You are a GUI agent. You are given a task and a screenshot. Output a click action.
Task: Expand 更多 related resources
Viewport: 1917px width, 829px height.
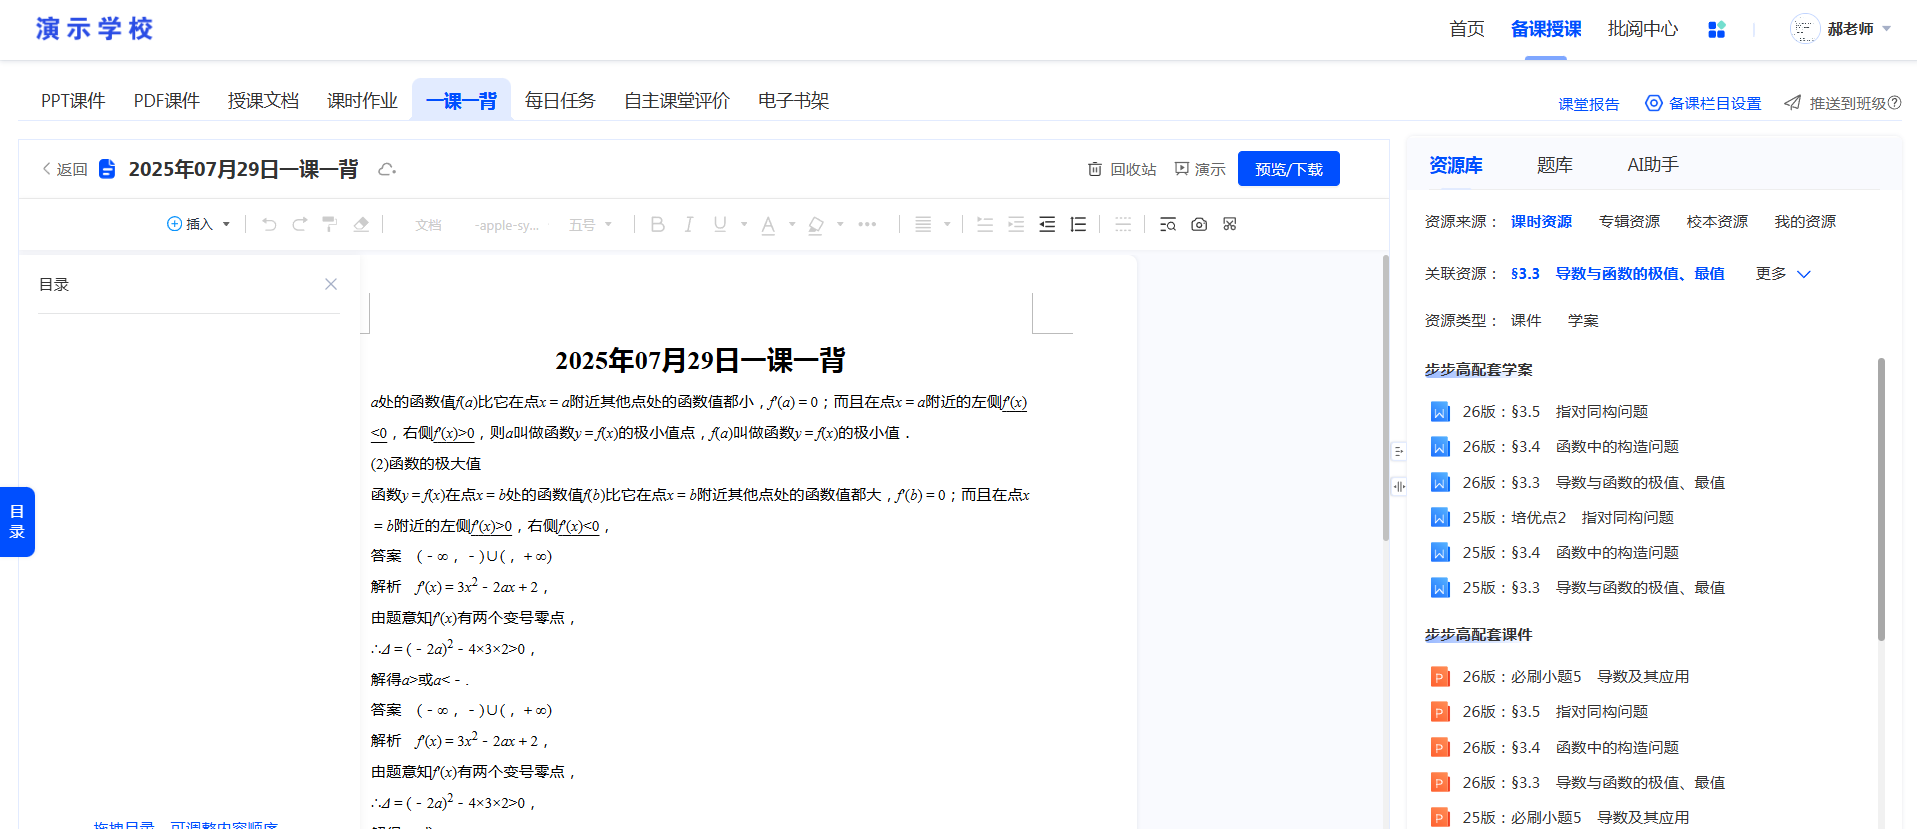click(1783, 274)
